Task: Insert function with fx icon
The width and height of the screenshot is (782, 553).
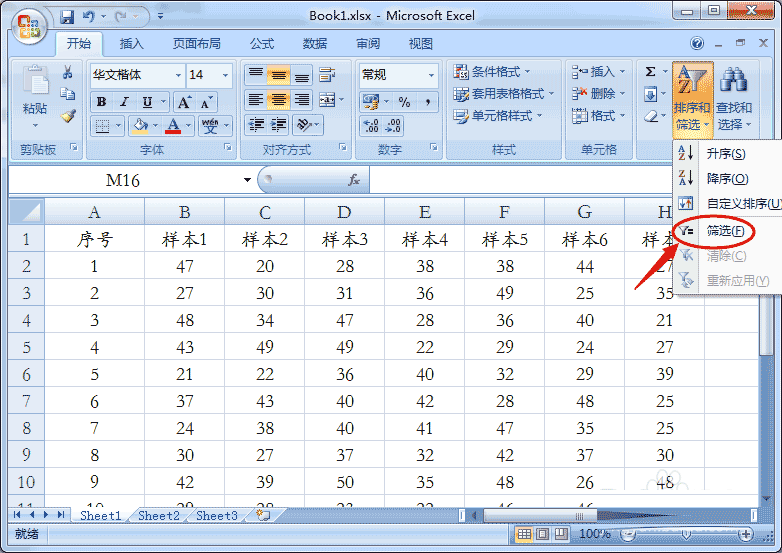Action: 354,180
